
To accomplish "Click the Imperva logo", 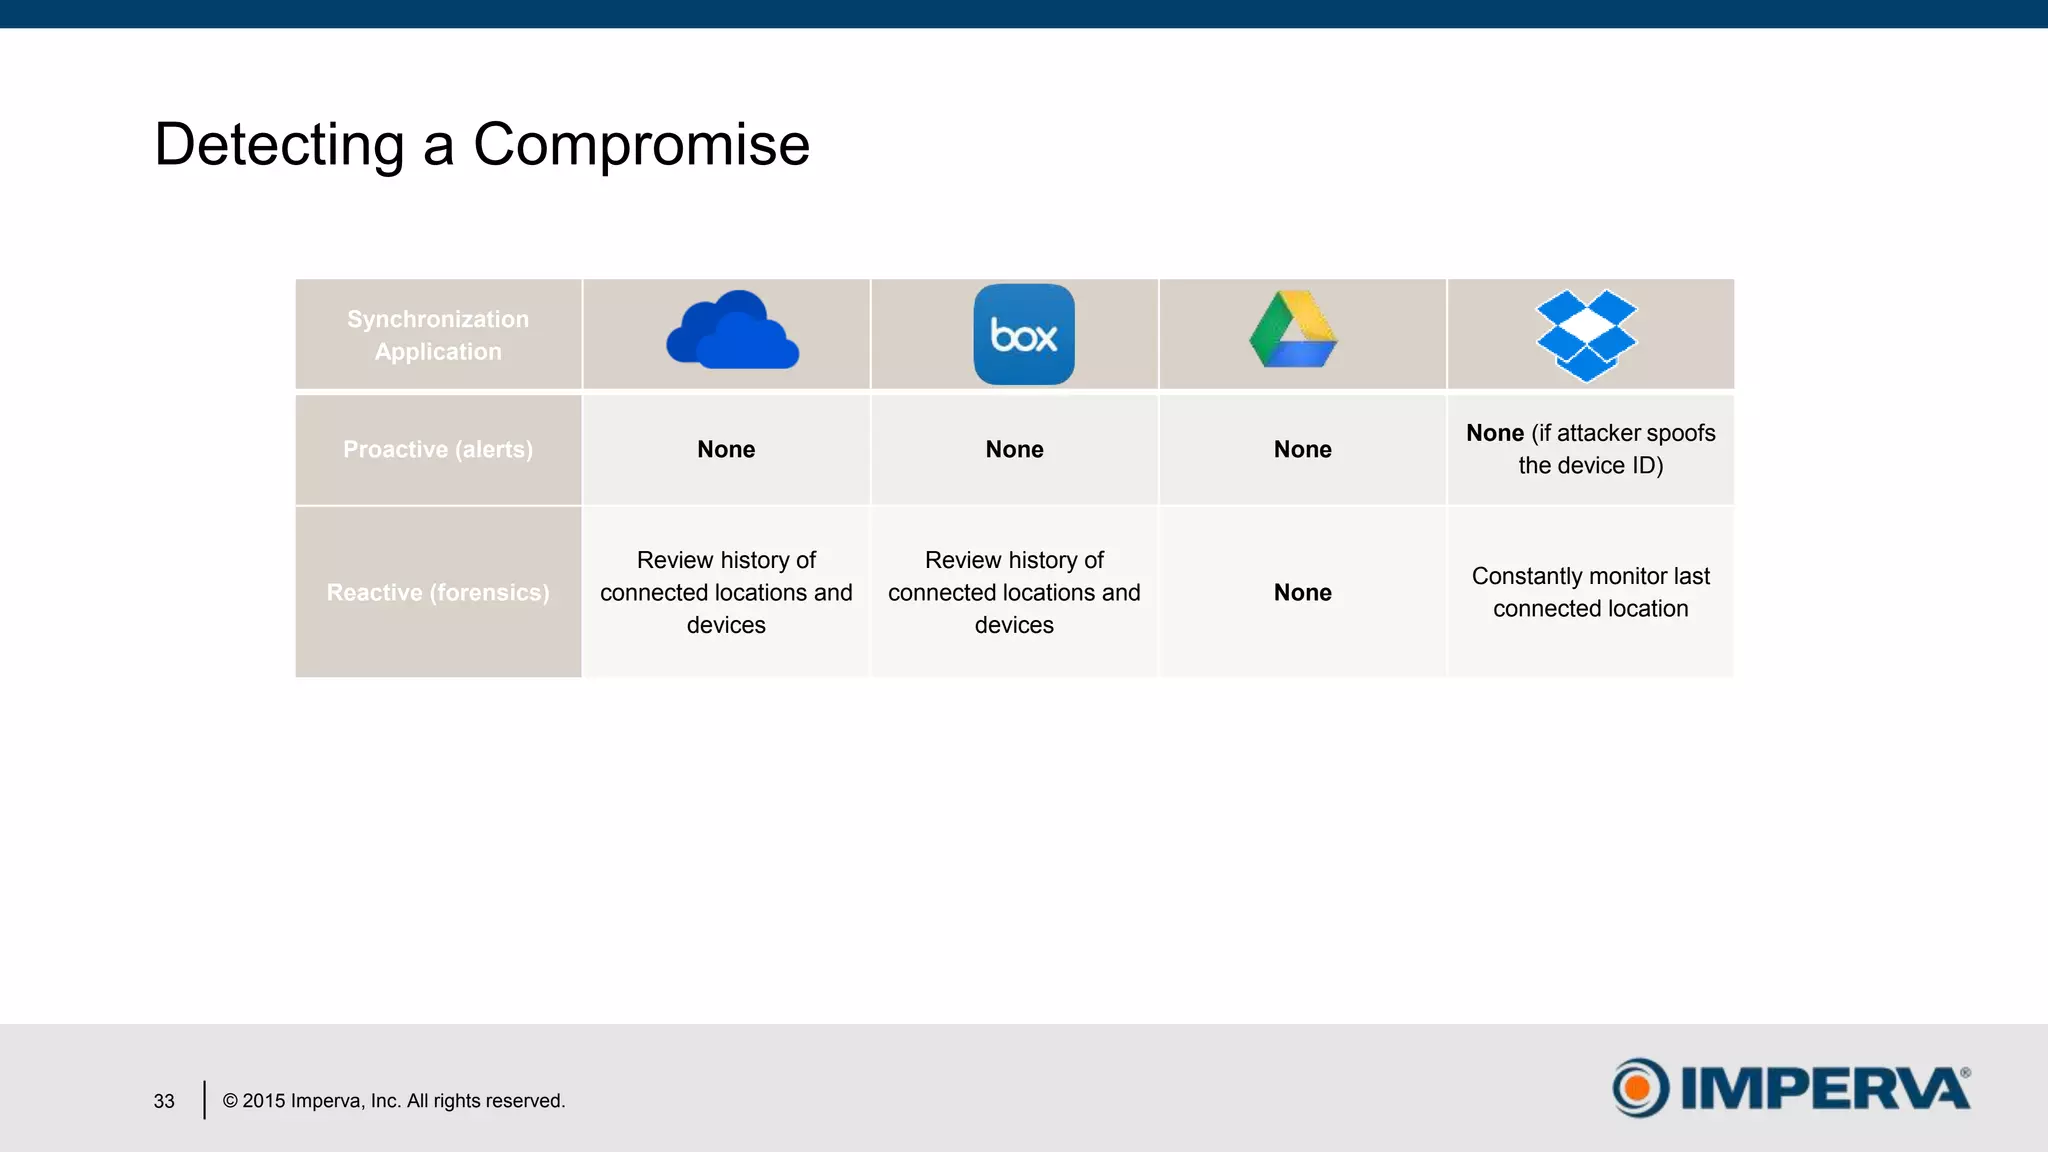I will tap(1790, 1088).
